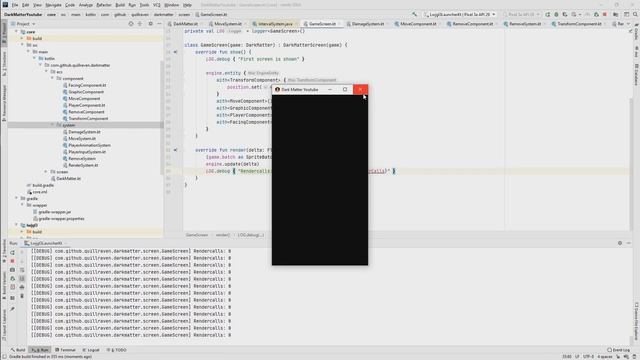Toggle scroll to end in Run console
Screen dimensions: 640x360
click(x=22, y=278)
